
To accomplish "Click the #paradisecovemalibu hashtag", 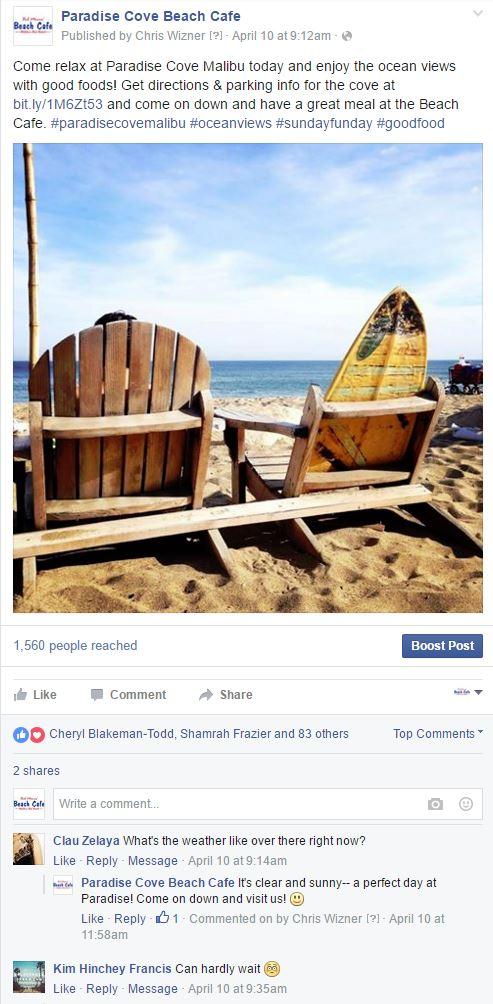I will 117,124.
